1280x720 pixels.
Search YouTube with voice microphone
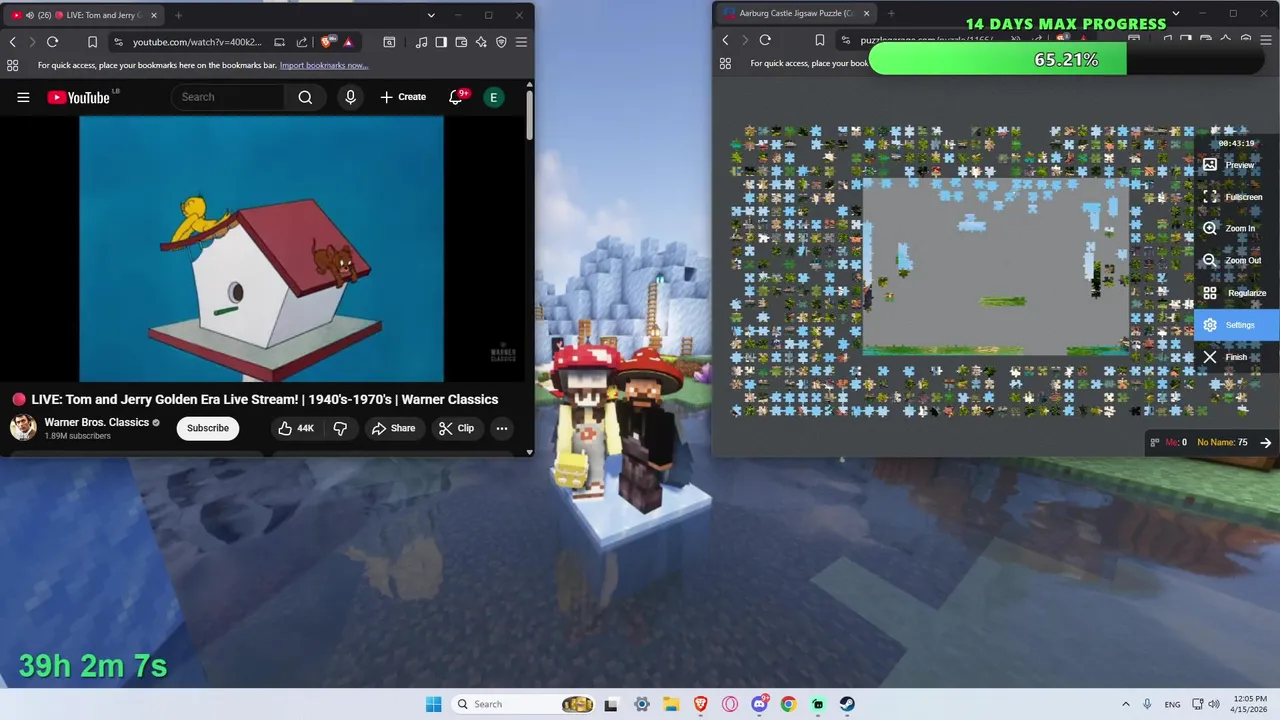(x=350, y=97)
